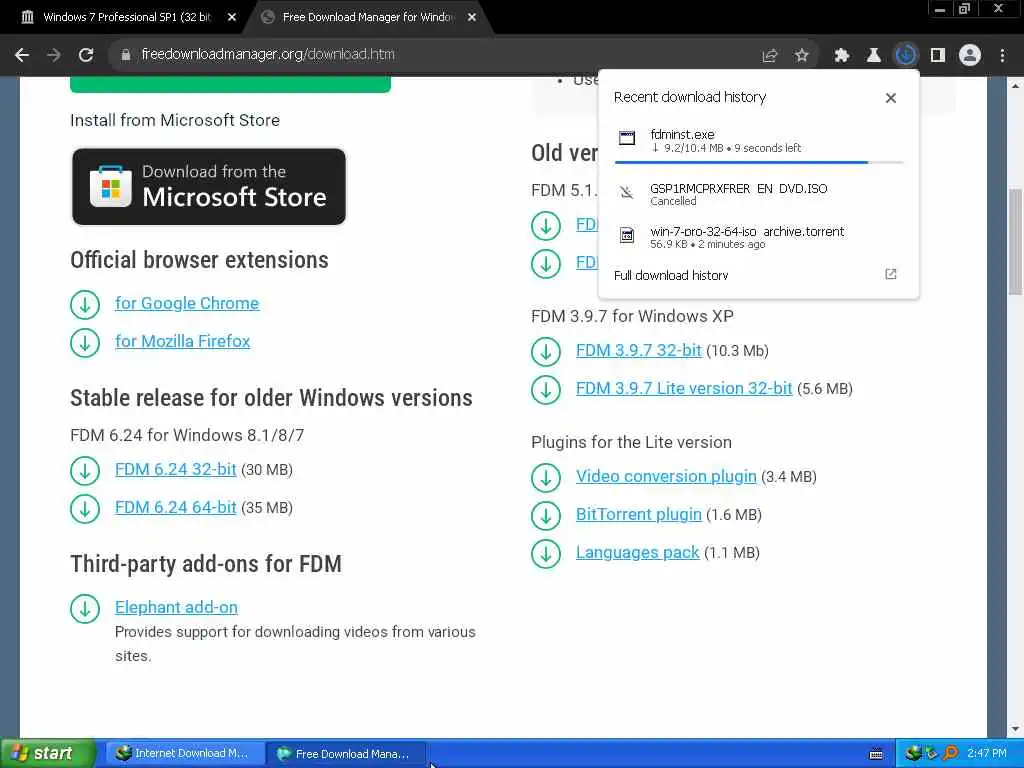Download FDM 6.24 32-bit
Viewport: 1024px width, 768px height.
tap(176, 470)
